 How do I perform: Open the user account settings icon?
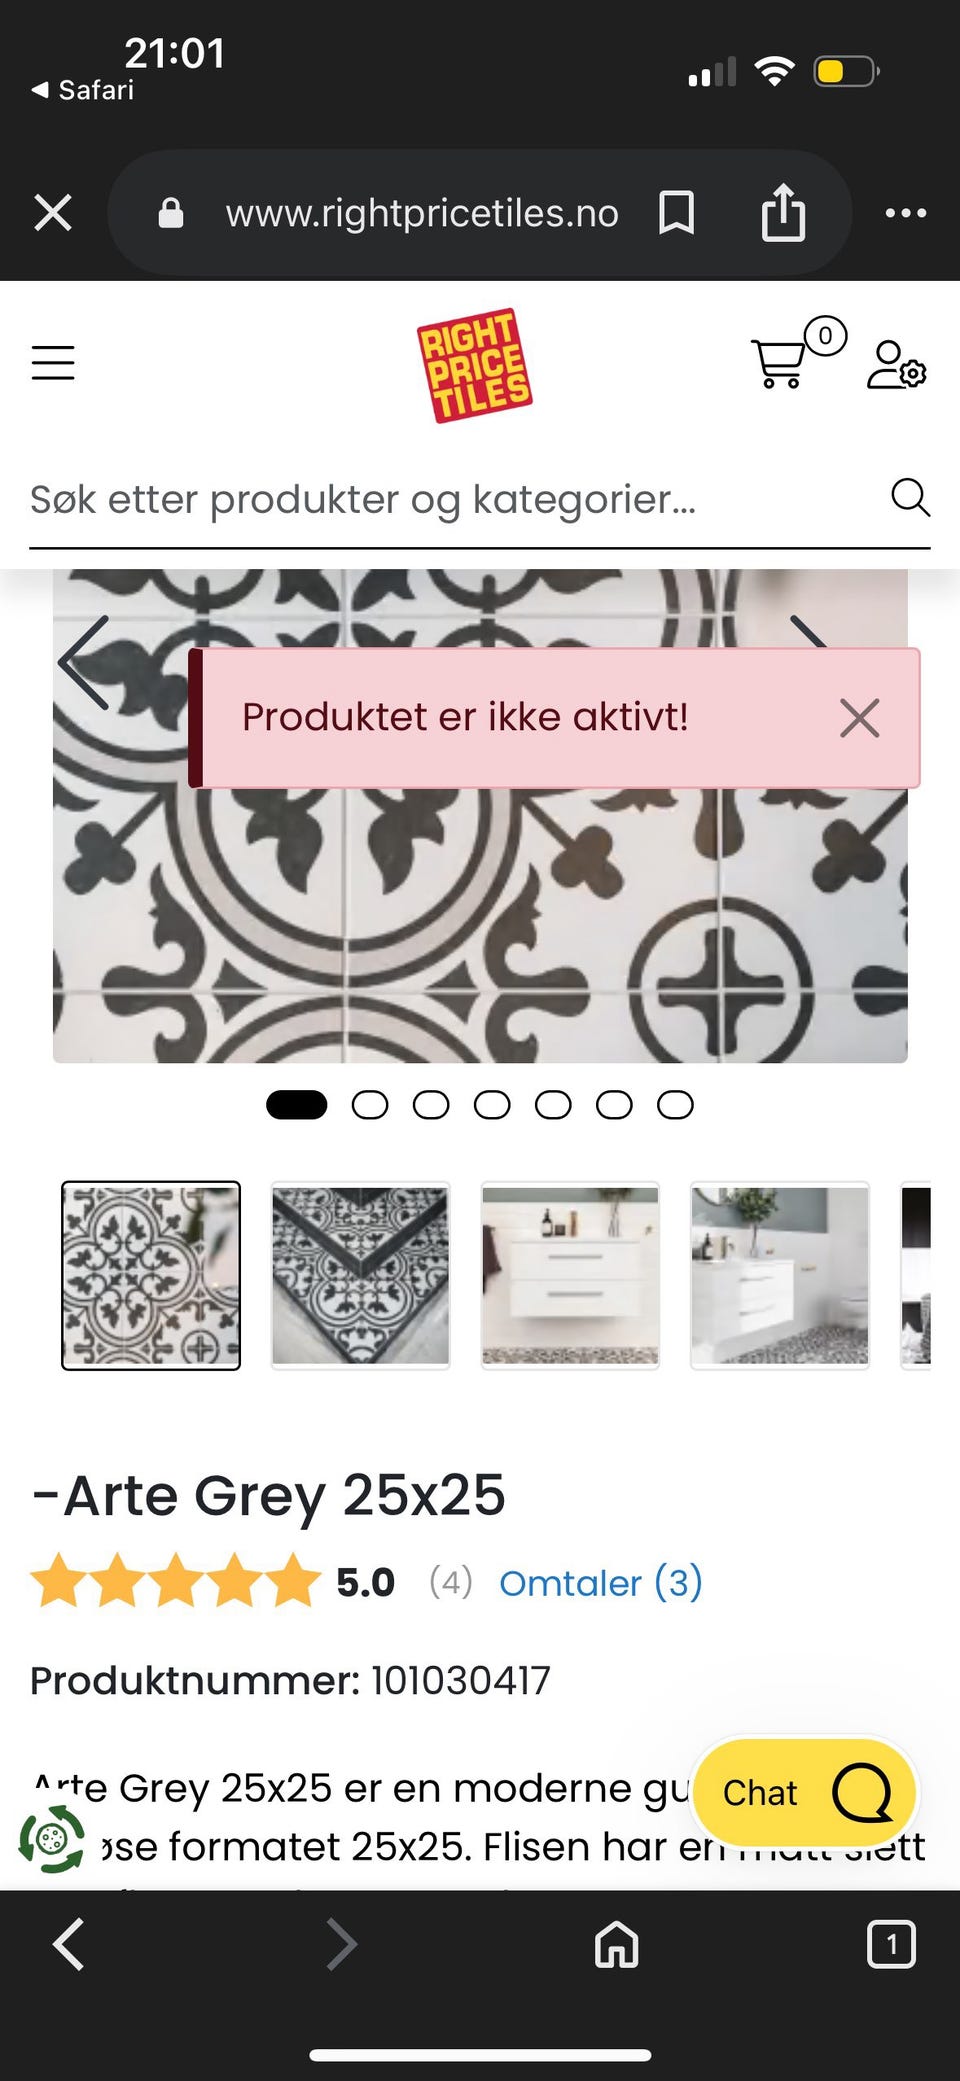(896, 365)
